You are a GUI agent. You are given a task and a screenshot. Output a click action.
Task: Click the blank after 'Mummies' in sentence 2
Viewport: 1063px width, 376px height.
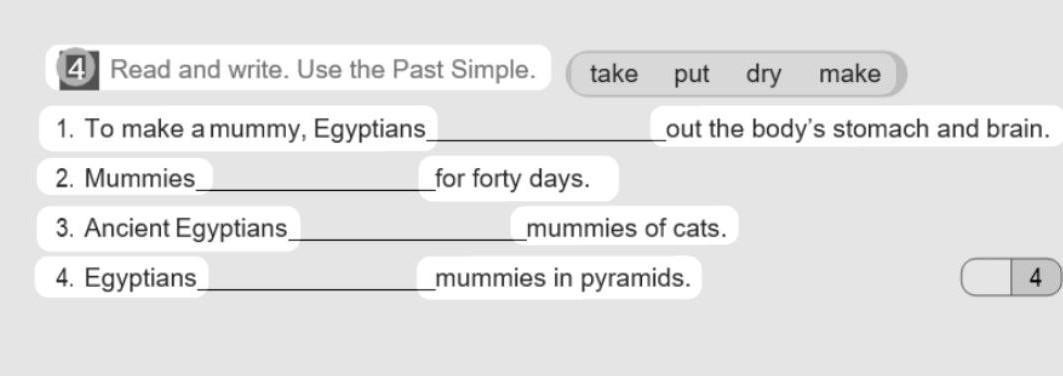click(x=316, y=182)
